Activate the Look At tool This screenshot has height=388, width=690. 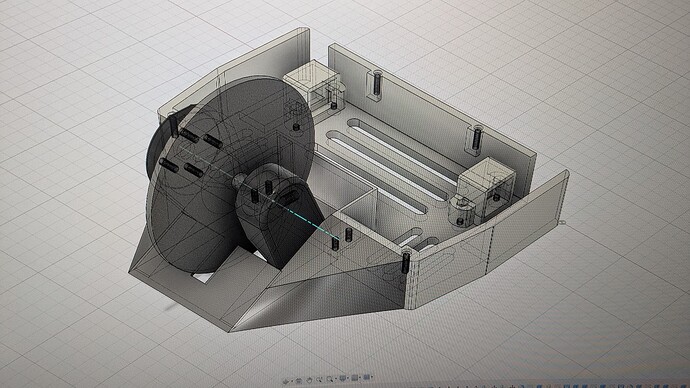point(298,381)
